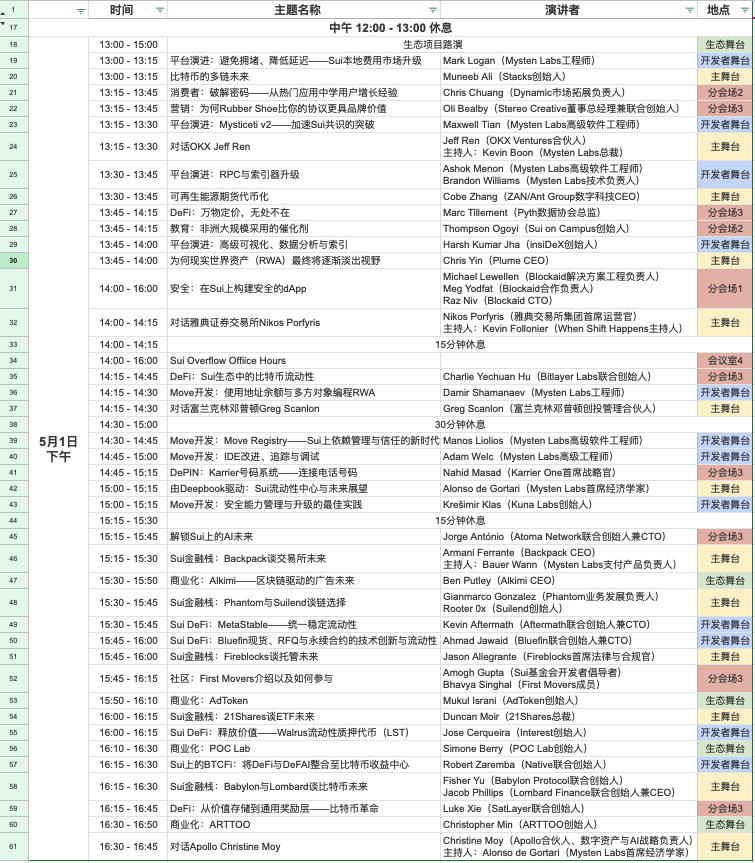
Task: Select the Chris Yin (Plume CEO) cell
Action: [568, 261]
